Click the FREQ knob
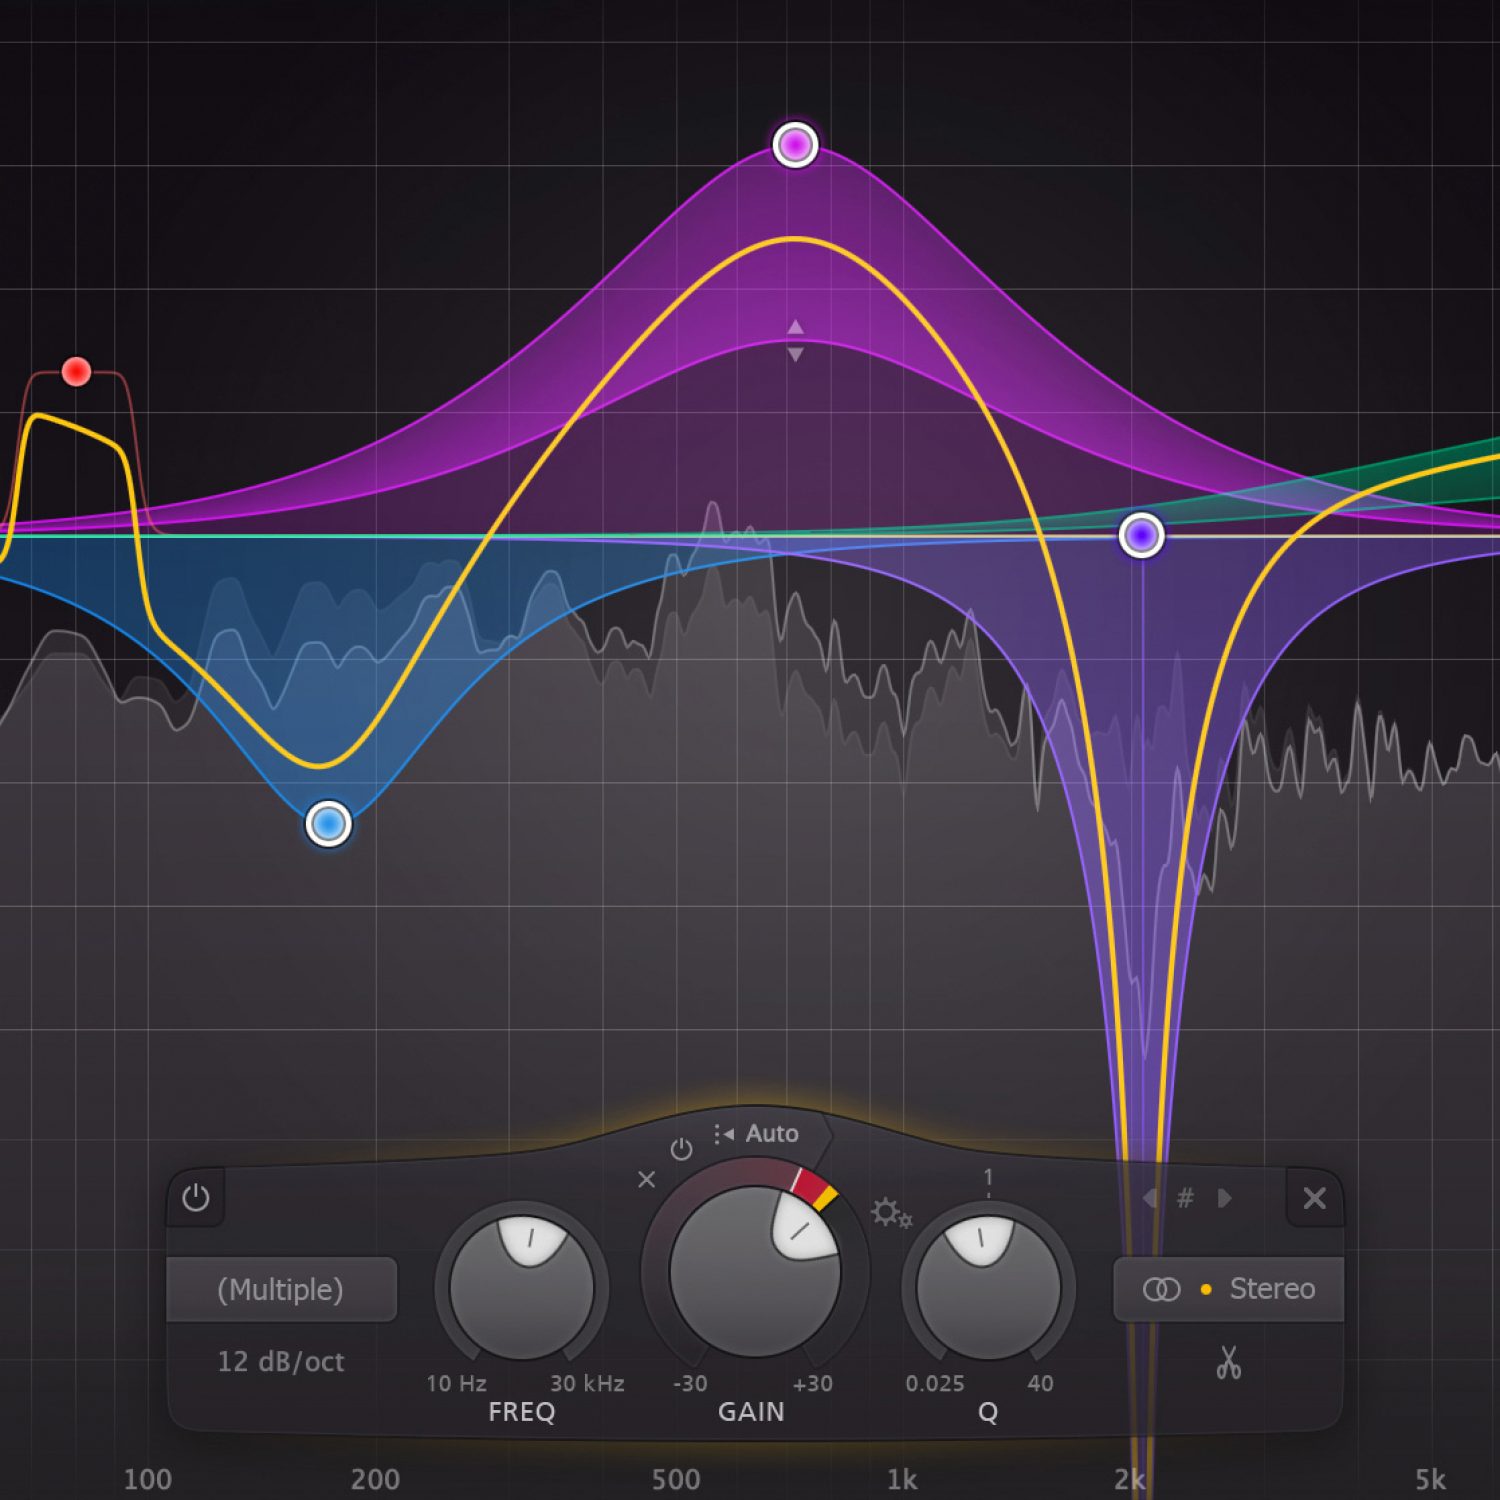This screenshot has width=1500, height=1500. pos(522,1288)
